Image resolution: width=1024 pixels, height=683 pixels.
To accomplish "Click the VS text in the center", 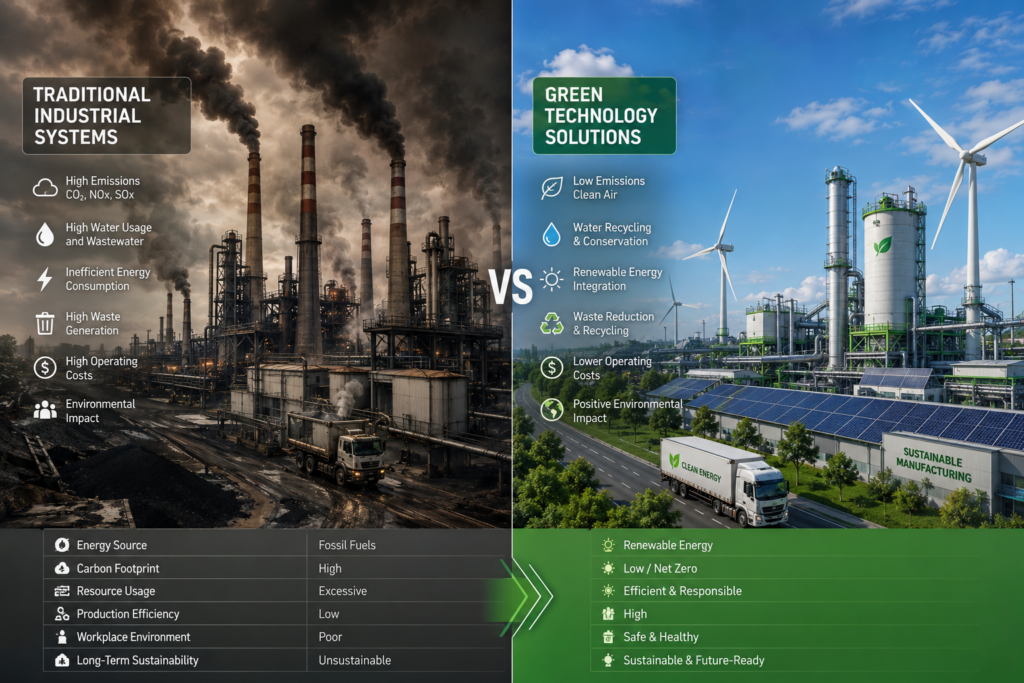I will coord(511,287).
